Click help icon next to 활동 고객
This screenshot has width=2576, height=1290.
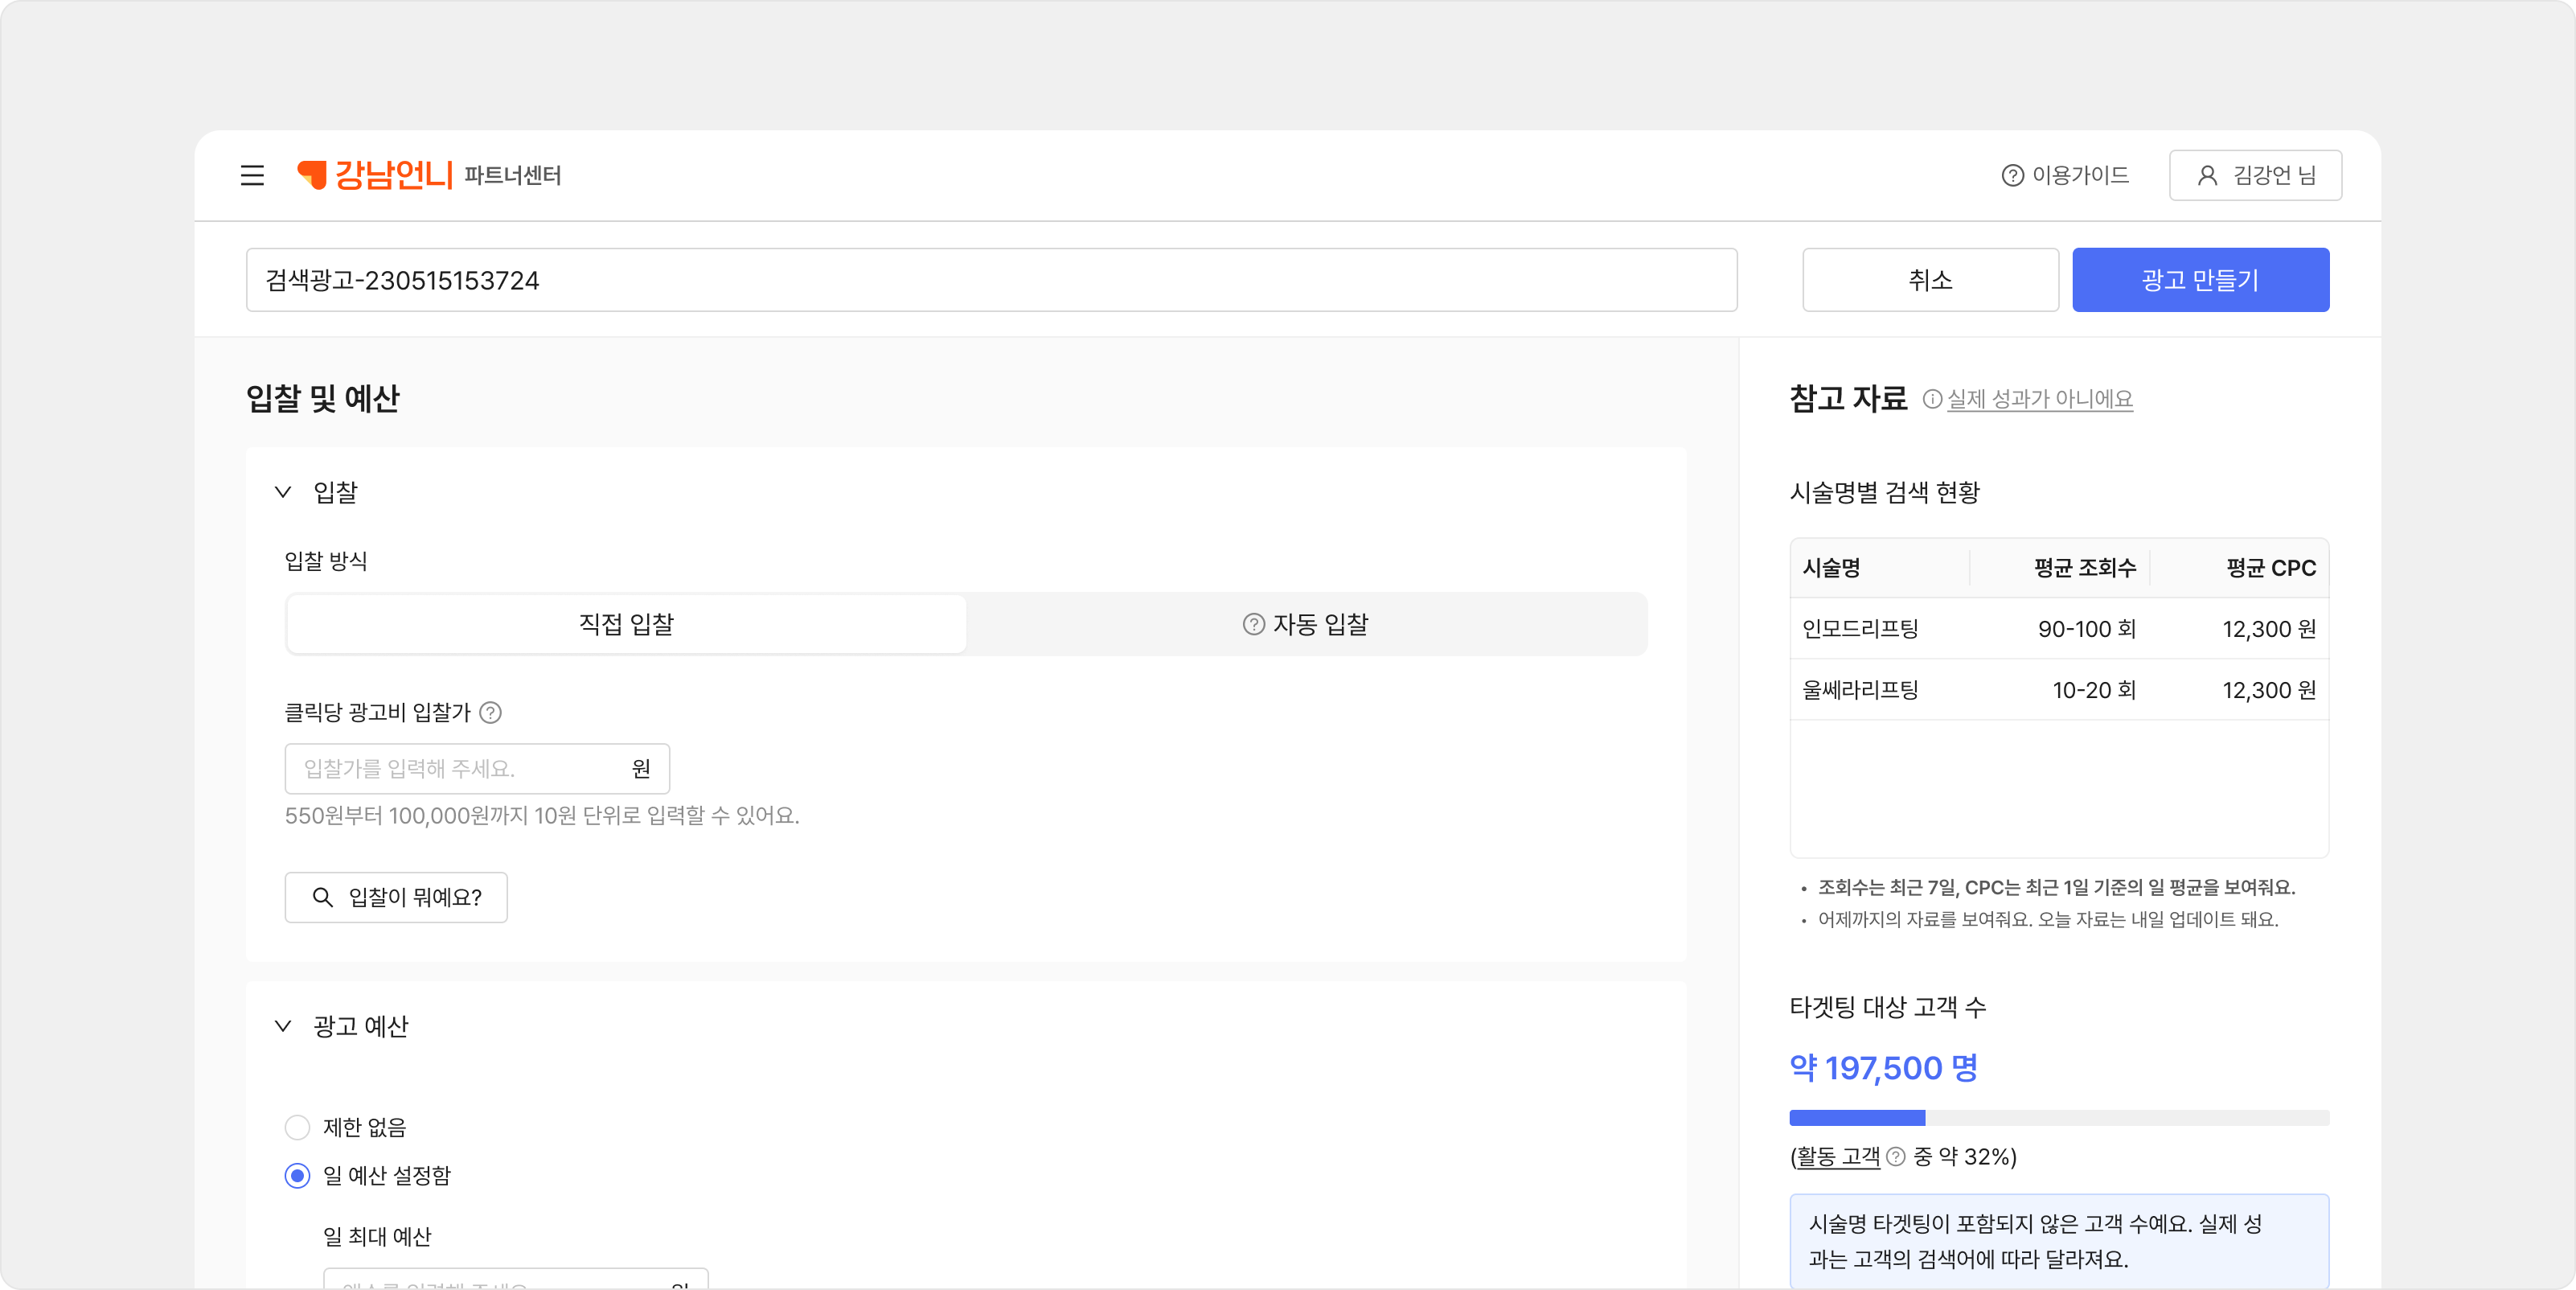1895,1157
